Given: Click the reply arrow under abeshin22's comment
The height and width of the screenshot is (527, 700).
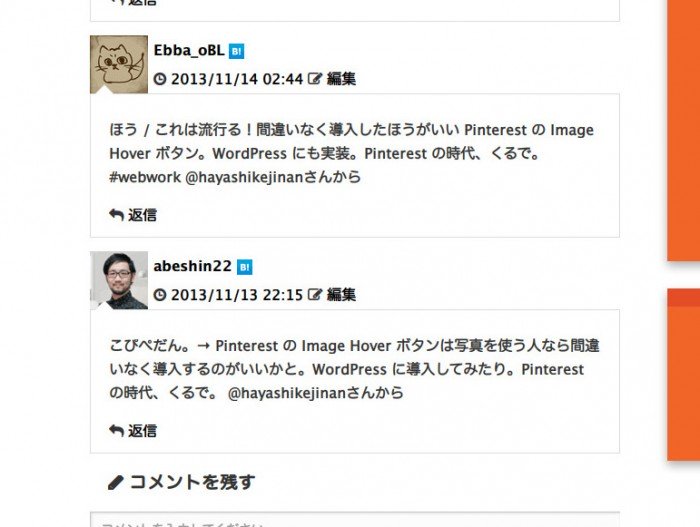Looking at the screenshot, I should point(116,431).
